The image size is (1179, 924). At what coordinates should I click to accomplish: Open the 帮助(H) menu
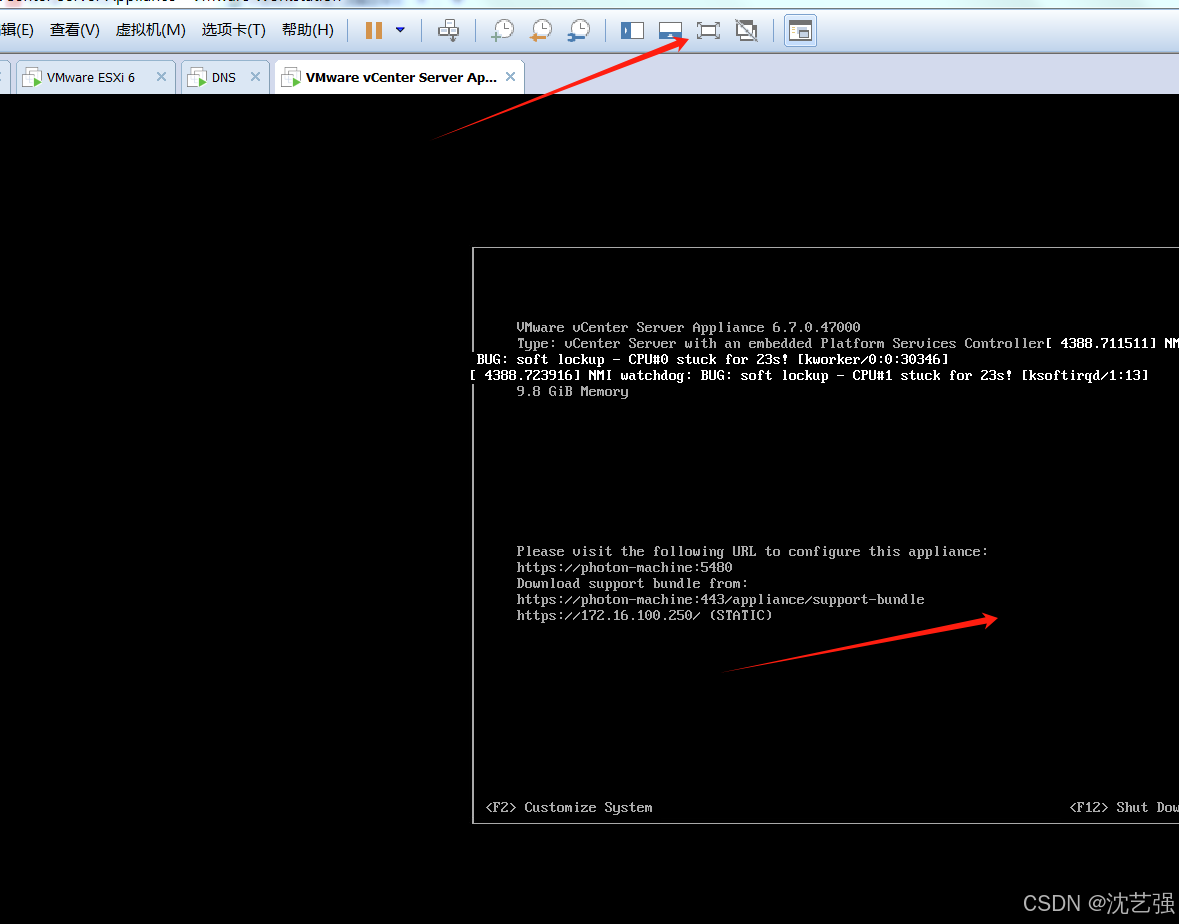click(308, 30)
